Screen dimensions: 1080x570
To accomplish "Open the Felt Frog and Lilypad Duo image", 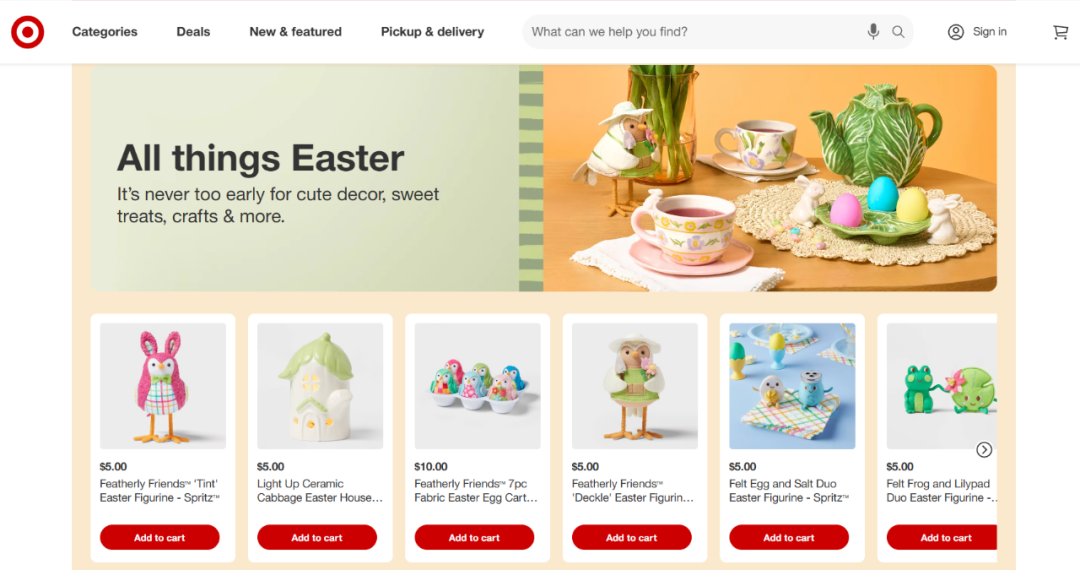I will point(942,386).
